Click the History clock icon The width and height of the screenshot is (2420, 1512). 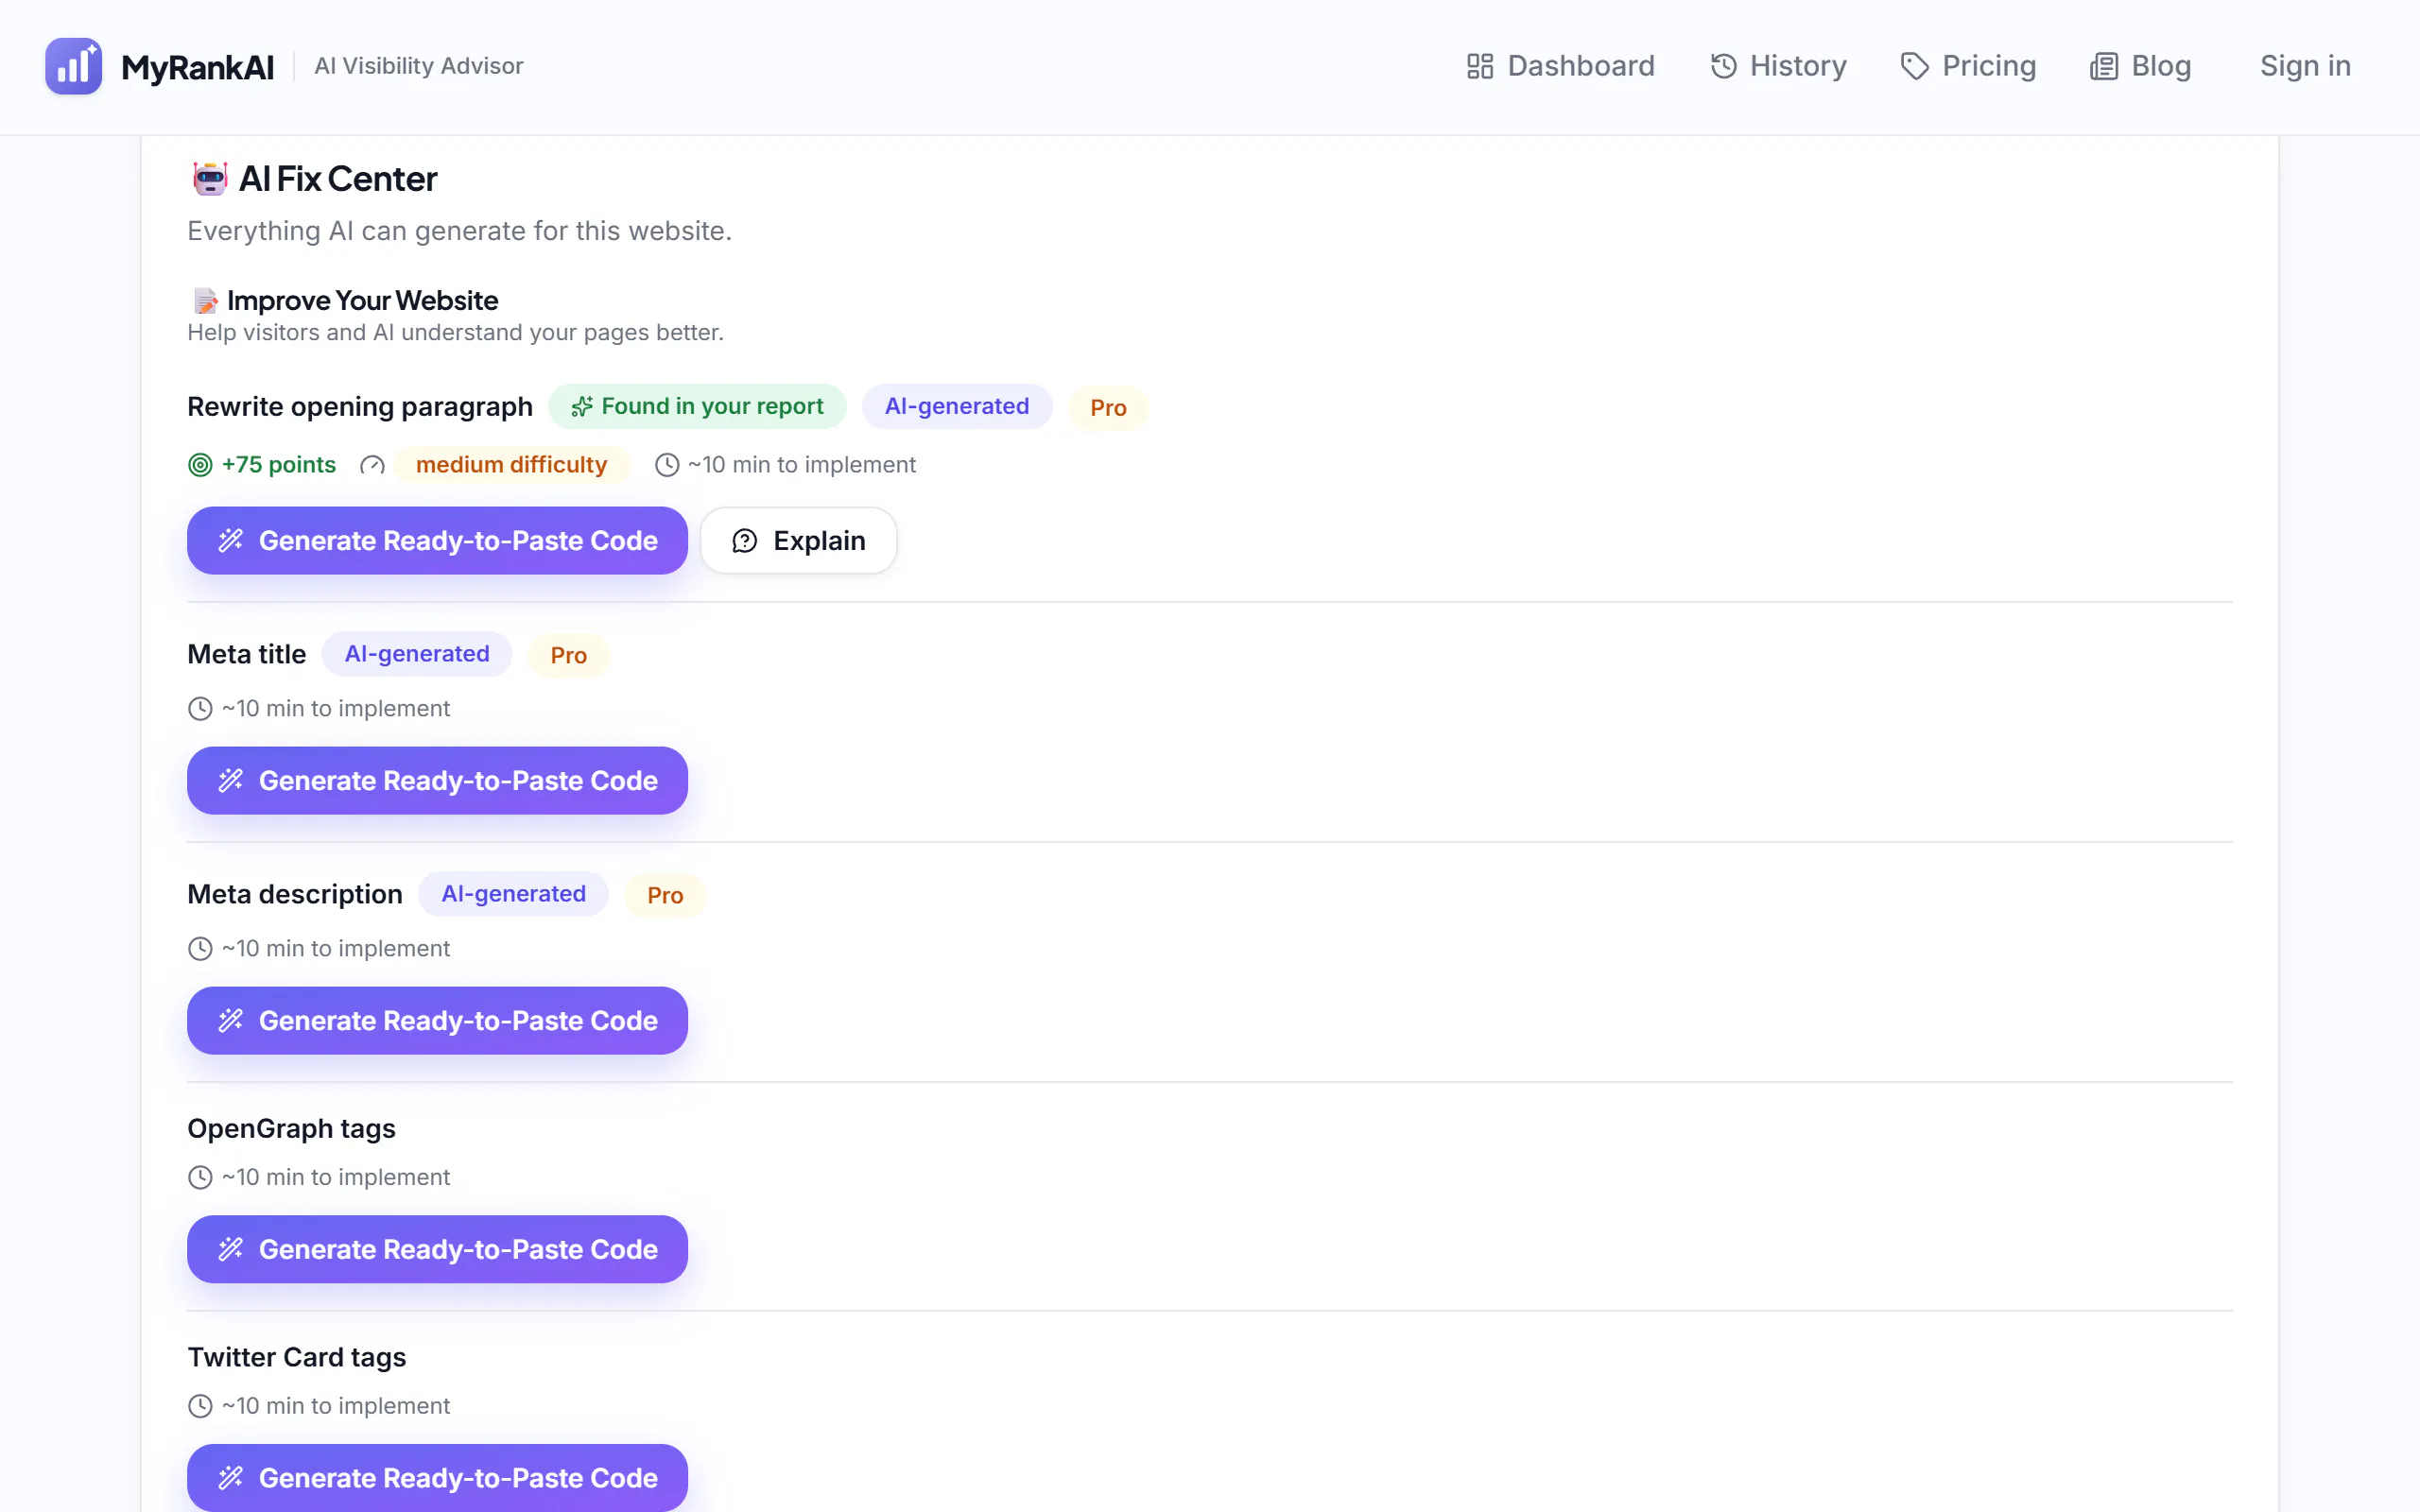point(1724,66)
